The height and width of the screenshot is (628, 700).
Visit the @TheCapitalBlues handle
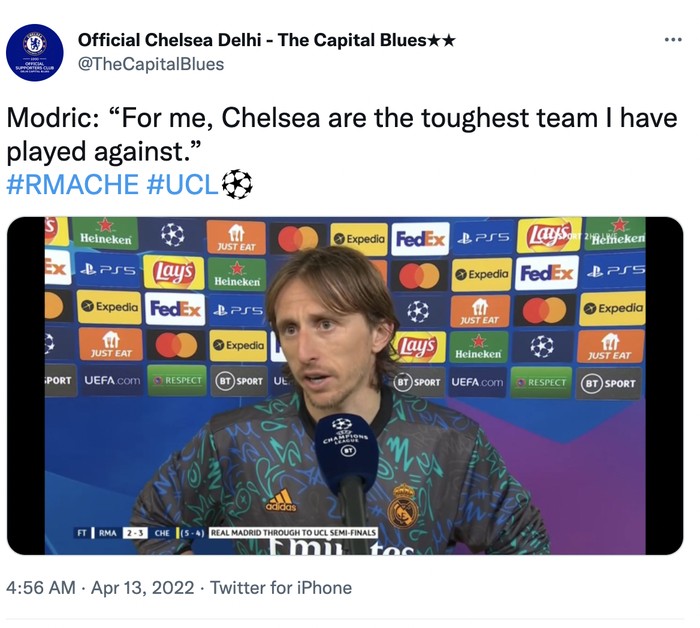pyautogui.click(x=150, y=64)
